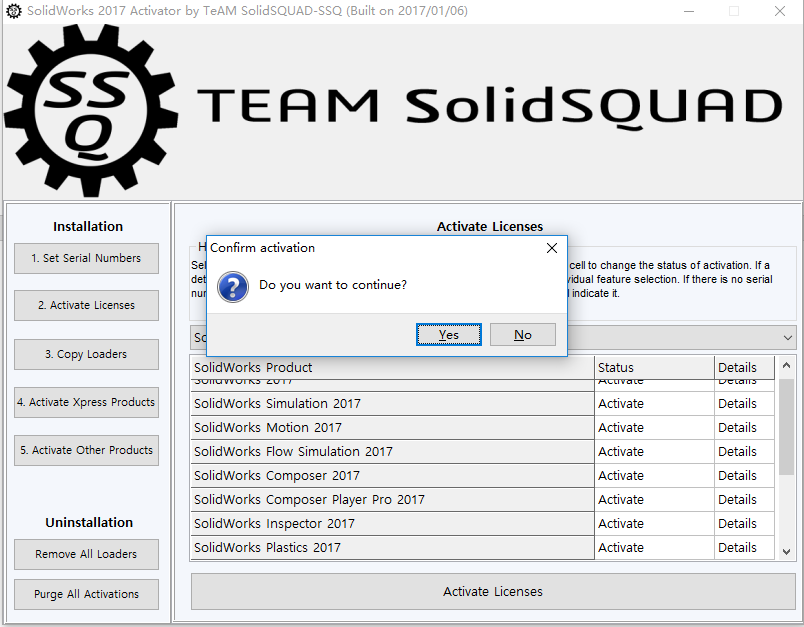Select the SolidWorks Plastics 2017 row
Screen dimensions: 804x627
tap(392, 548)
